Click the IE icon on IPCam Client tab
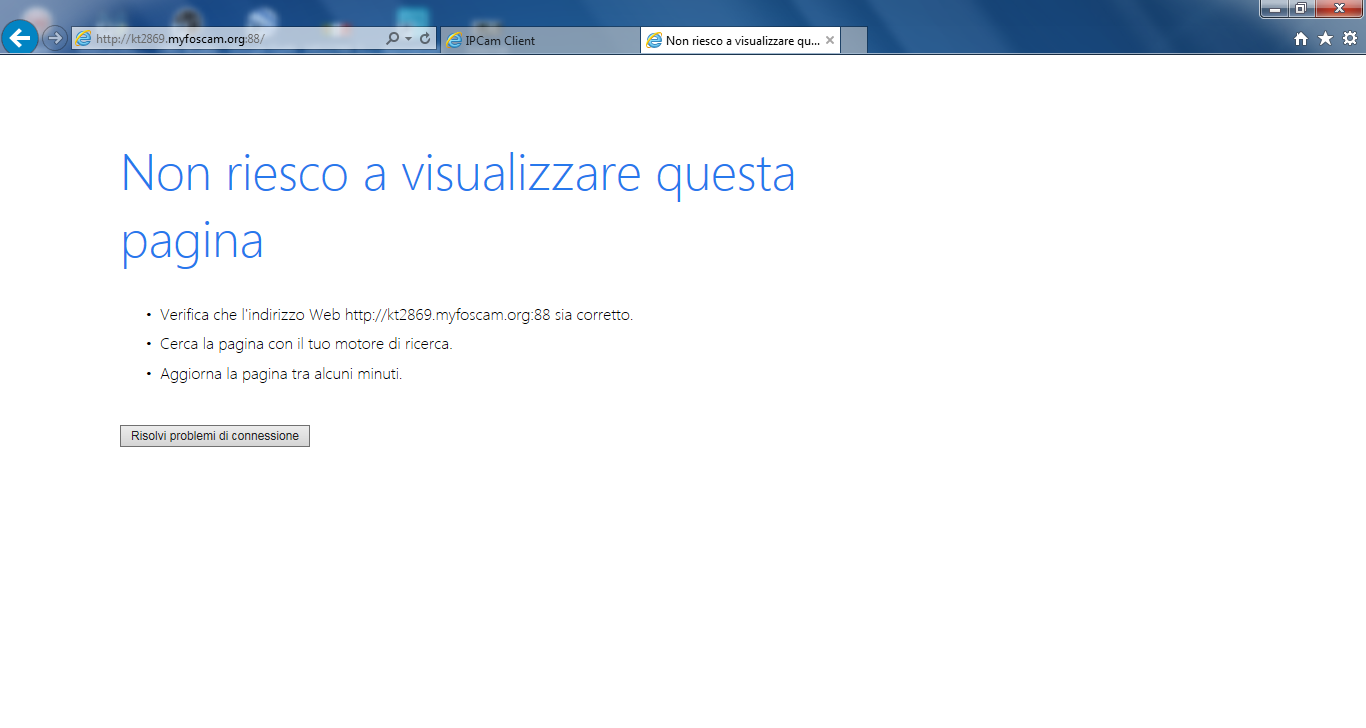Screen dimensions: 1366x728 pos(454,40)
